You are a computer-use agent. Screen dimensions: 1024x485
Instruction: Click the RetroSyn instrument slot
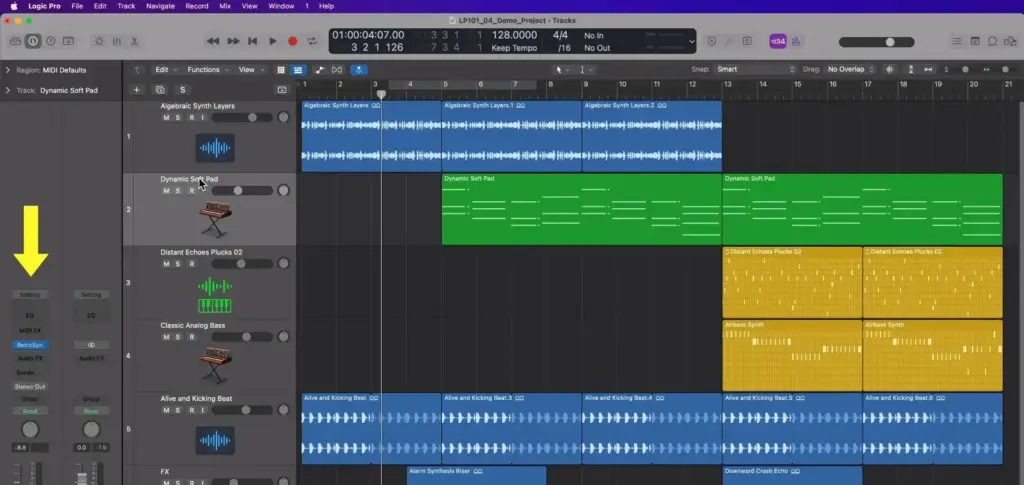[29, 345]
